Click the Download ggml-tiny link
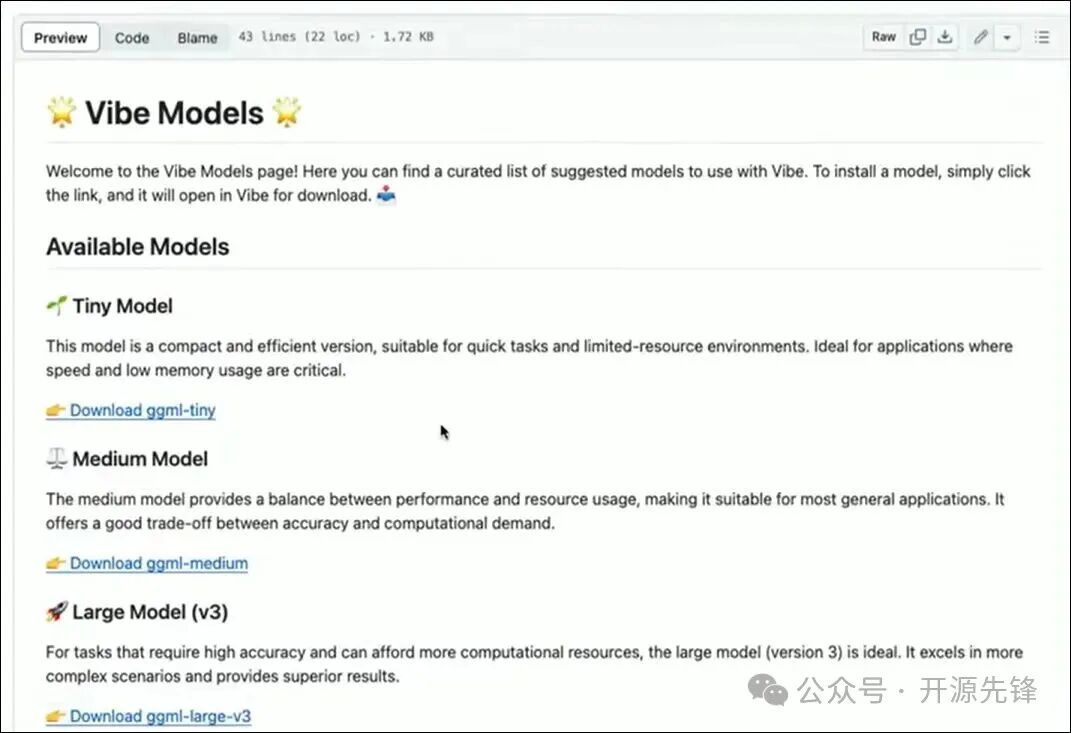 142,410
